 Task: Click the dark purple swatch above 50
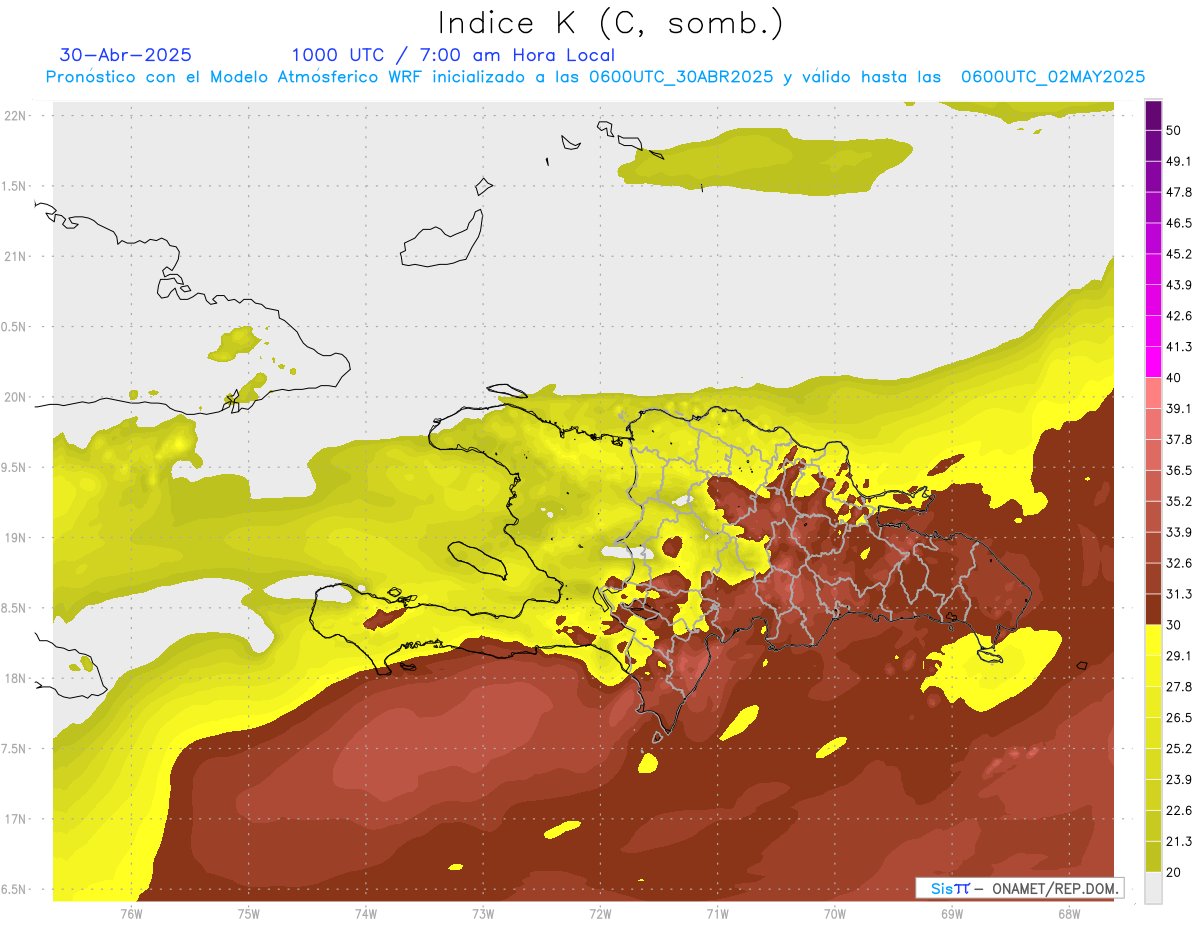(1153, 115)
